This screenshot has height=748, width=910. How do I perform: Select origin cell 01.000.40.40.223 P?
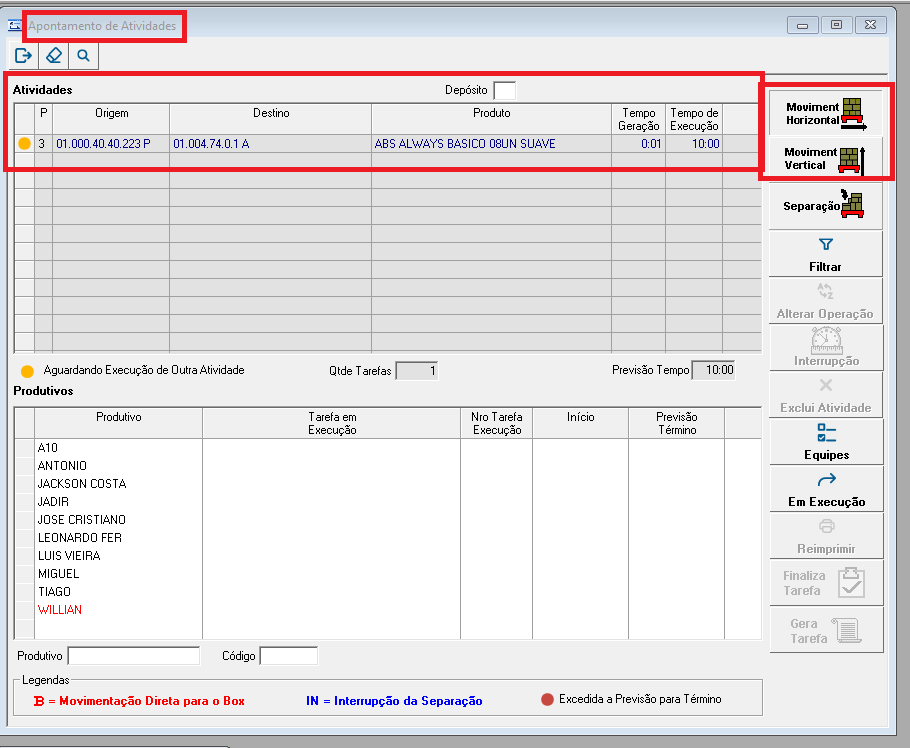point(111,144)
